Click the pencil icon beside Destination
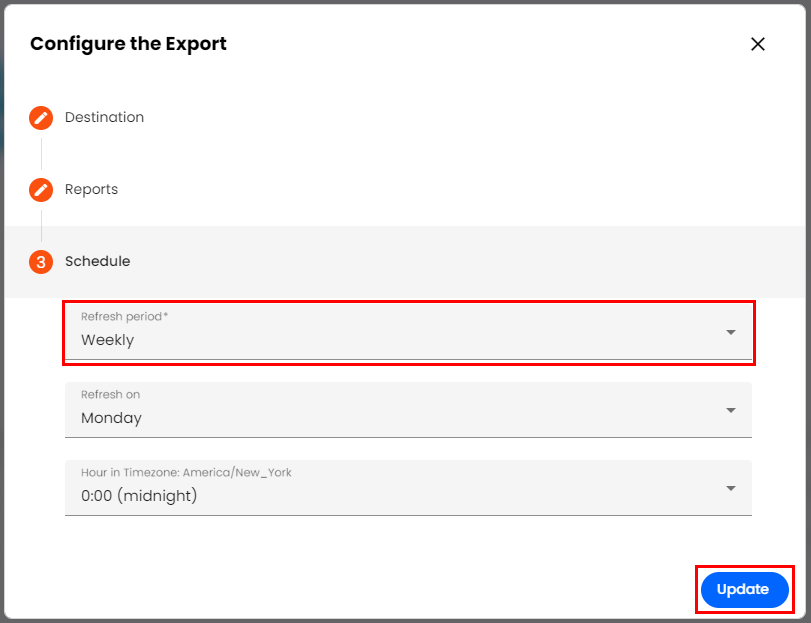Viewport: 811px width, 623px height. click(x=41, y=118)
